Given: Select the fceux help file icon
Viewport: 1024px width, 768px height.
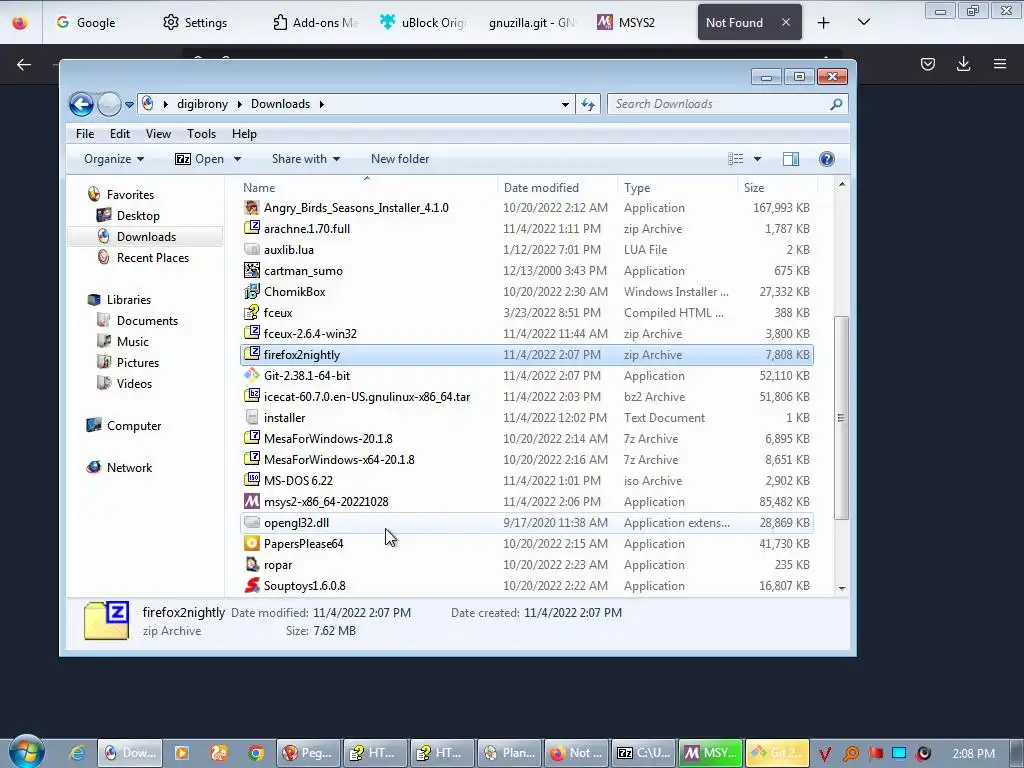Looking at the screenshot, I should 251,312.
